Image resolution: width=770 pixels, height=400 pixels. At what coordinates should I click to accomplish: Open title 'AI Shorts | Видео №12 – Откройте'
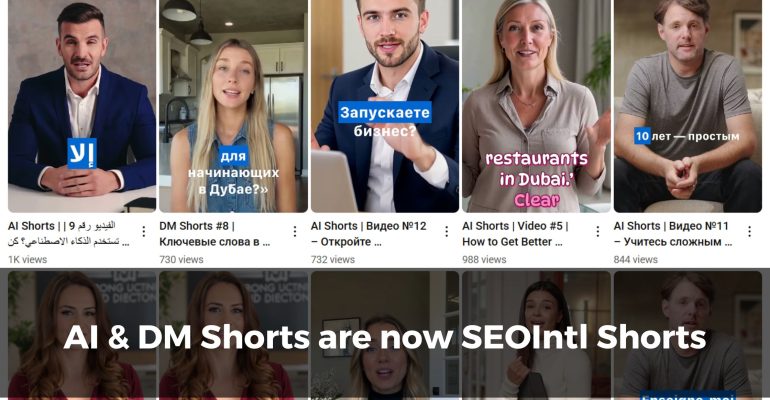coord(368,234)
